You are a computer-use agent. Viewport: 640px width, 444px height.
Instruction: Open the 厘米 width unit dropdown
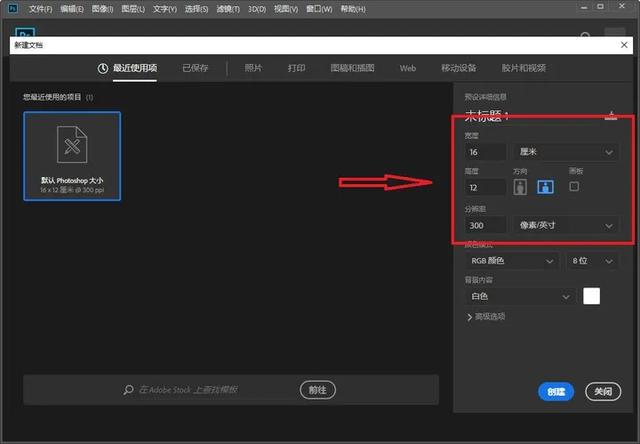click(565, 152)
